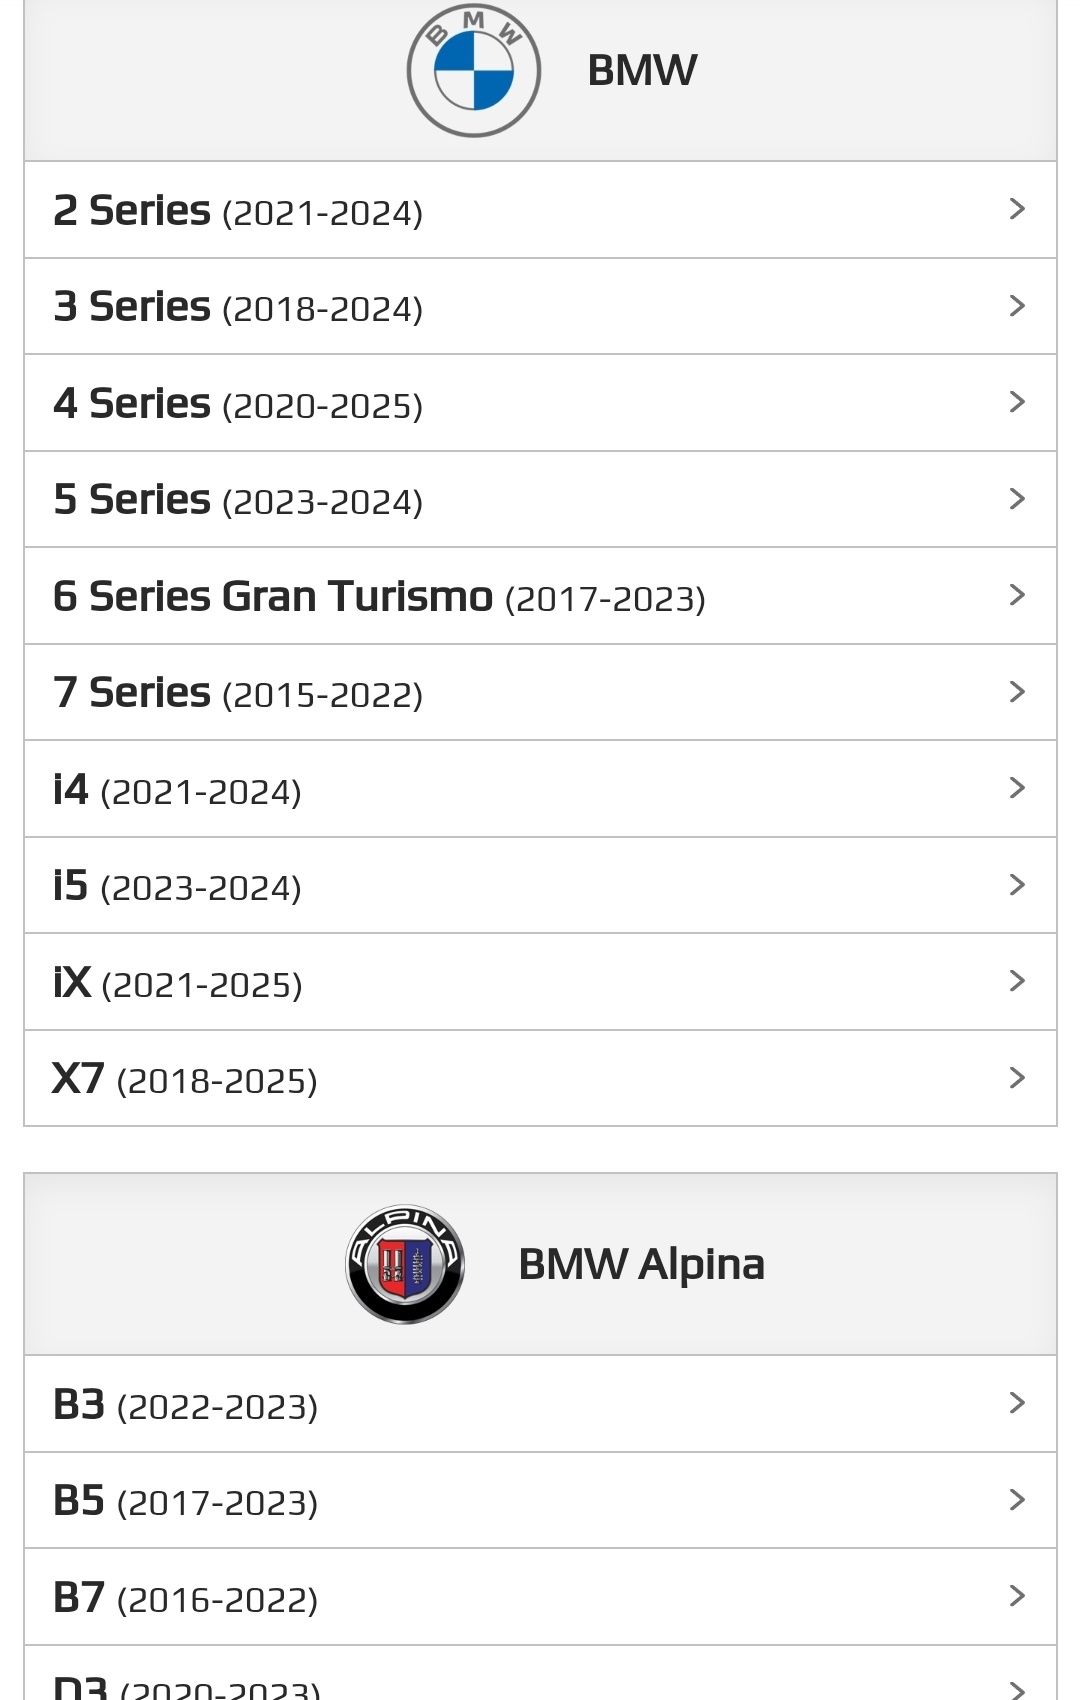The height and width of the screenshot is (1700, 1080).
Task: Click the BMW Alpina header text
Action: pyautogui.click(x=641, y=1264)
